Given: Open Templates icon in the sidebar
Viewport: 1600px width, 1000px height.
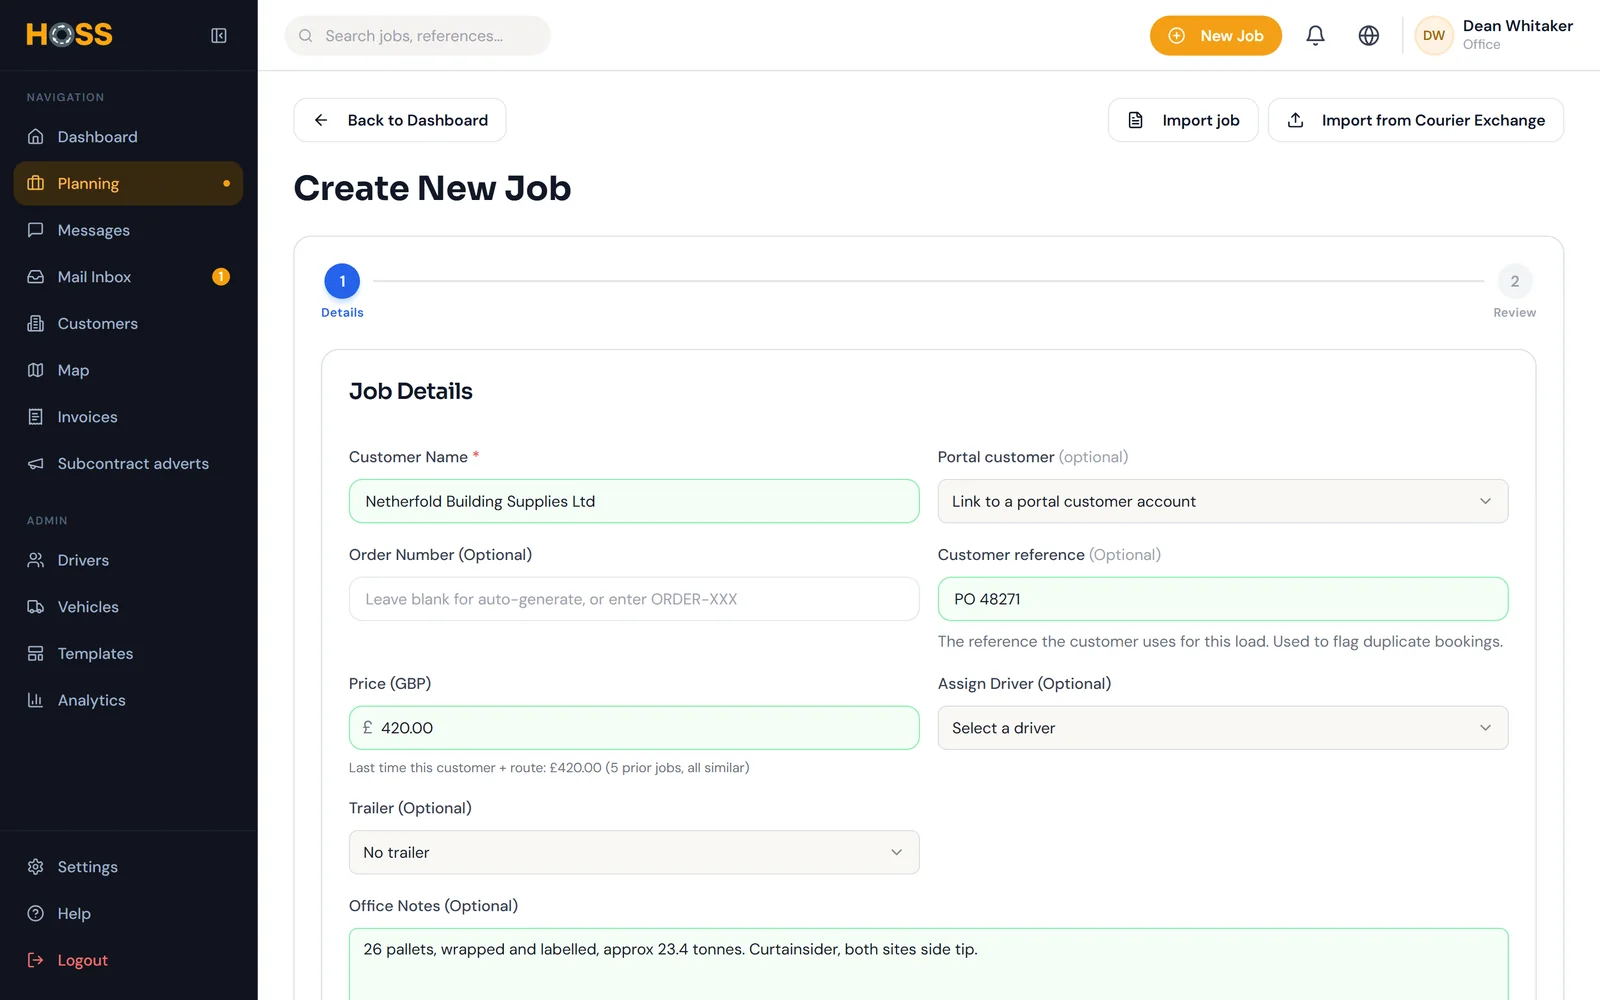Looking at the screenshot, I should click(x=36, y=654).
